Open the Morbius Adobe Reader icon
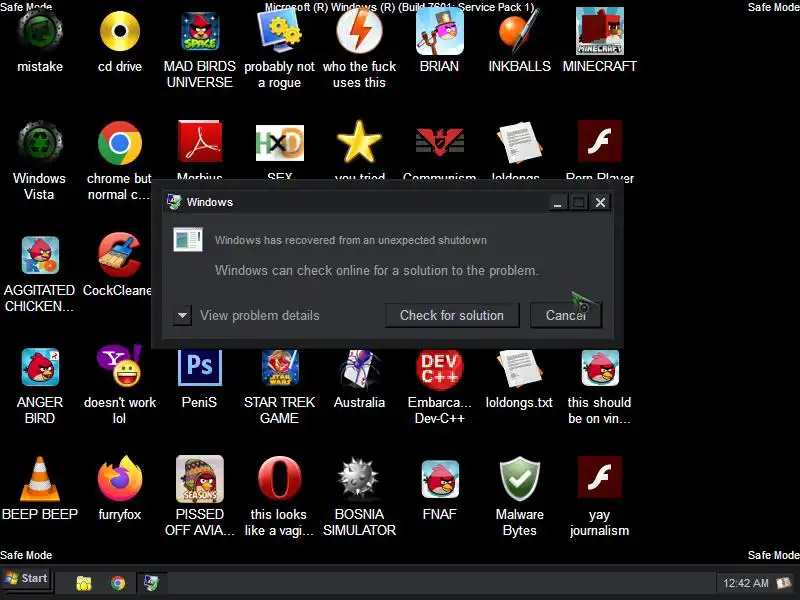 [200, 141]
